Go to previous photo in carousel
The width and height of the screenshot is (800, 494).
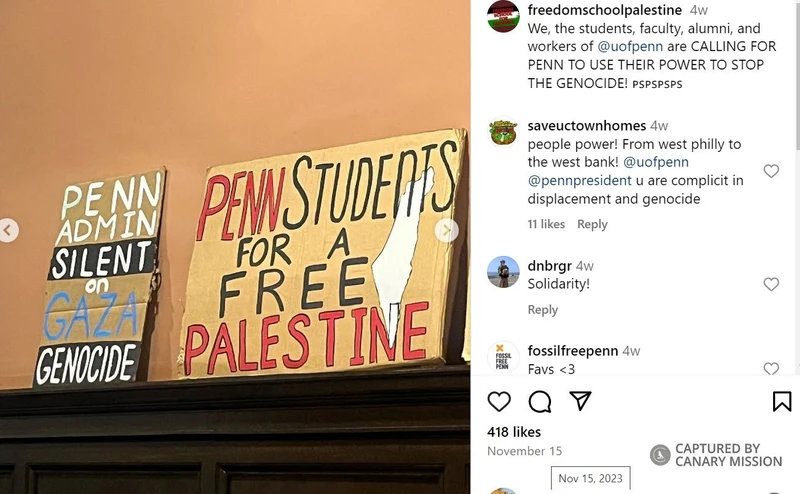coord(8,231)
